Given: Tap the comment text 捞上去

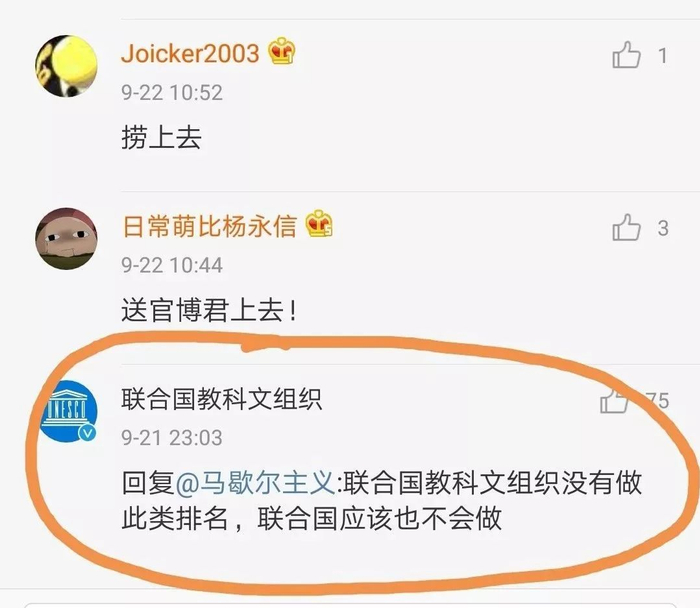Looking at the screenshot, I should coord(162,137).
